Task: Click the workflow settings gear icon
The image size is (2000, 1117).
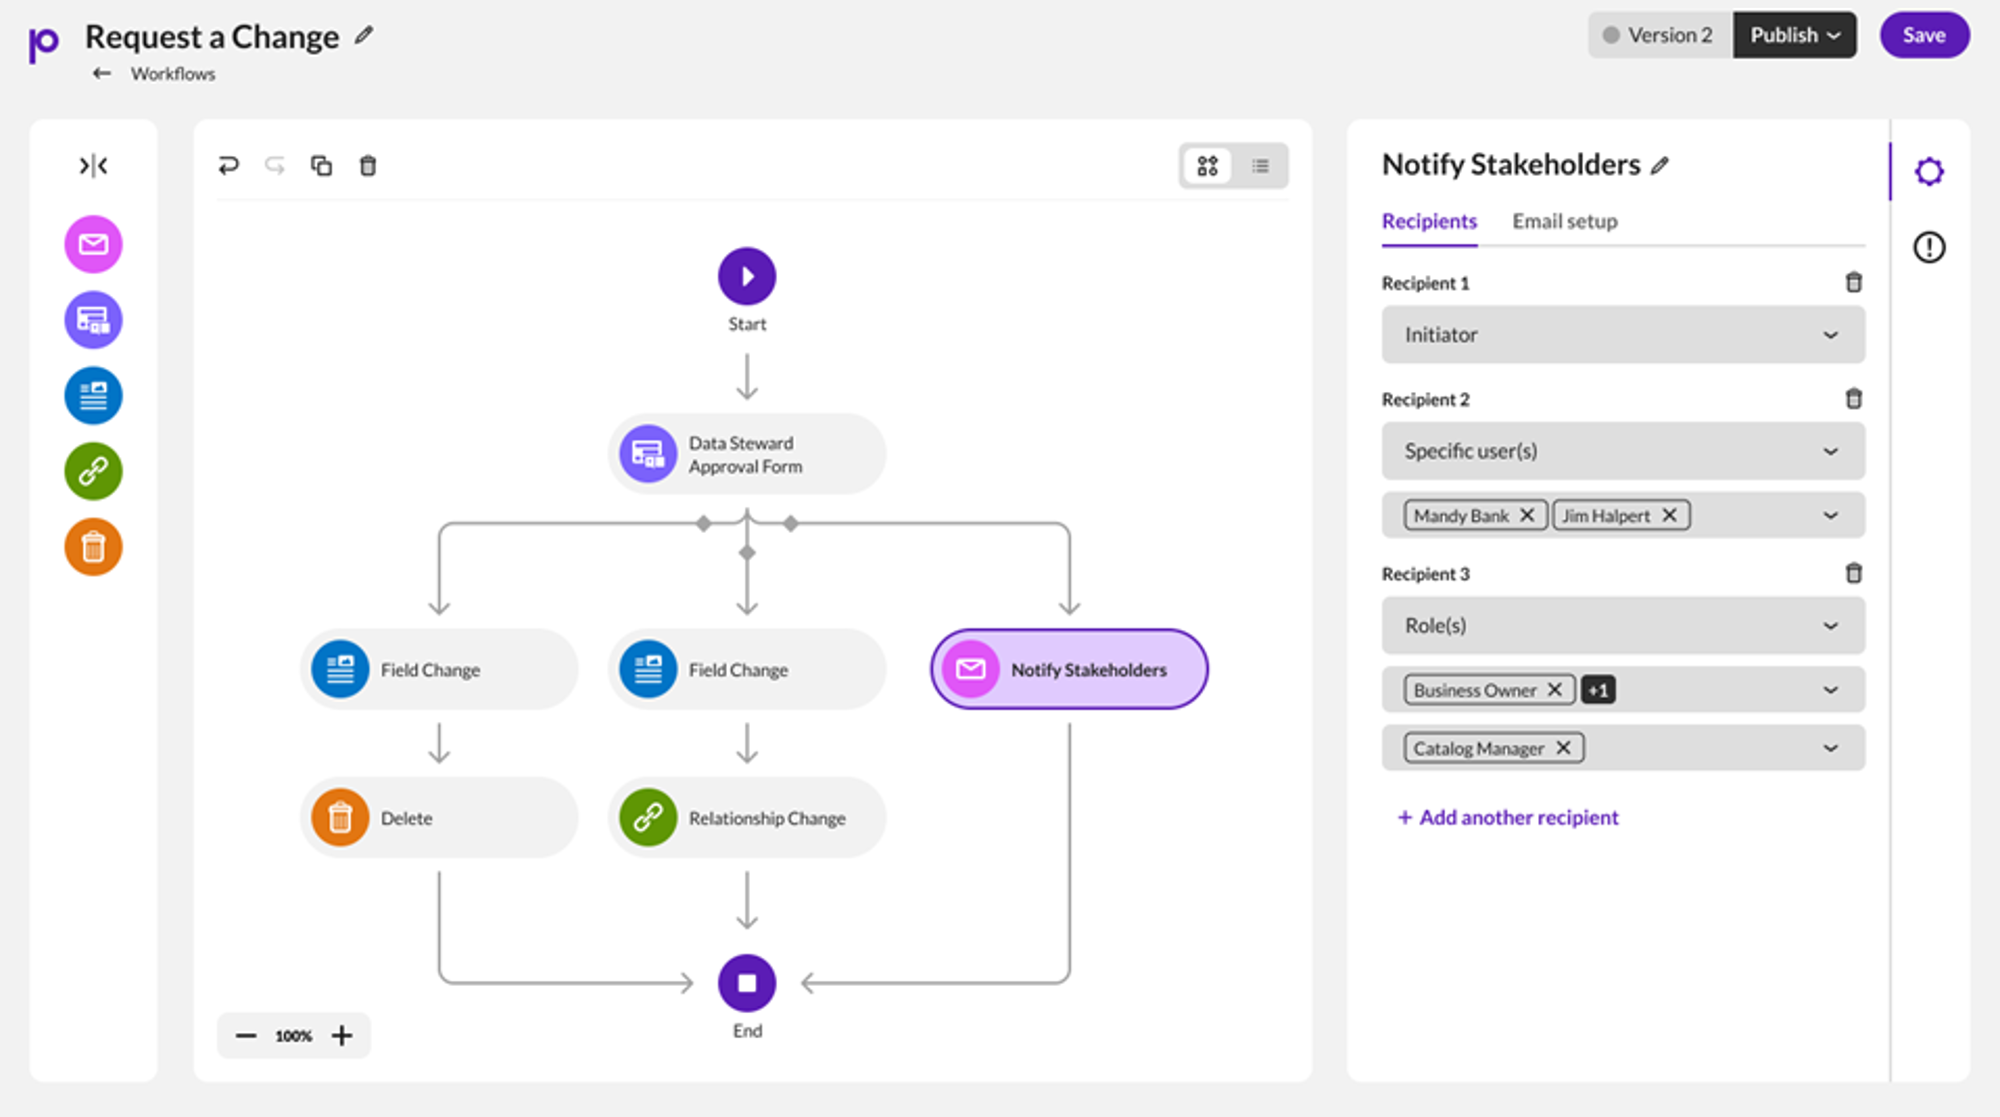Action: coord(1930,172)
